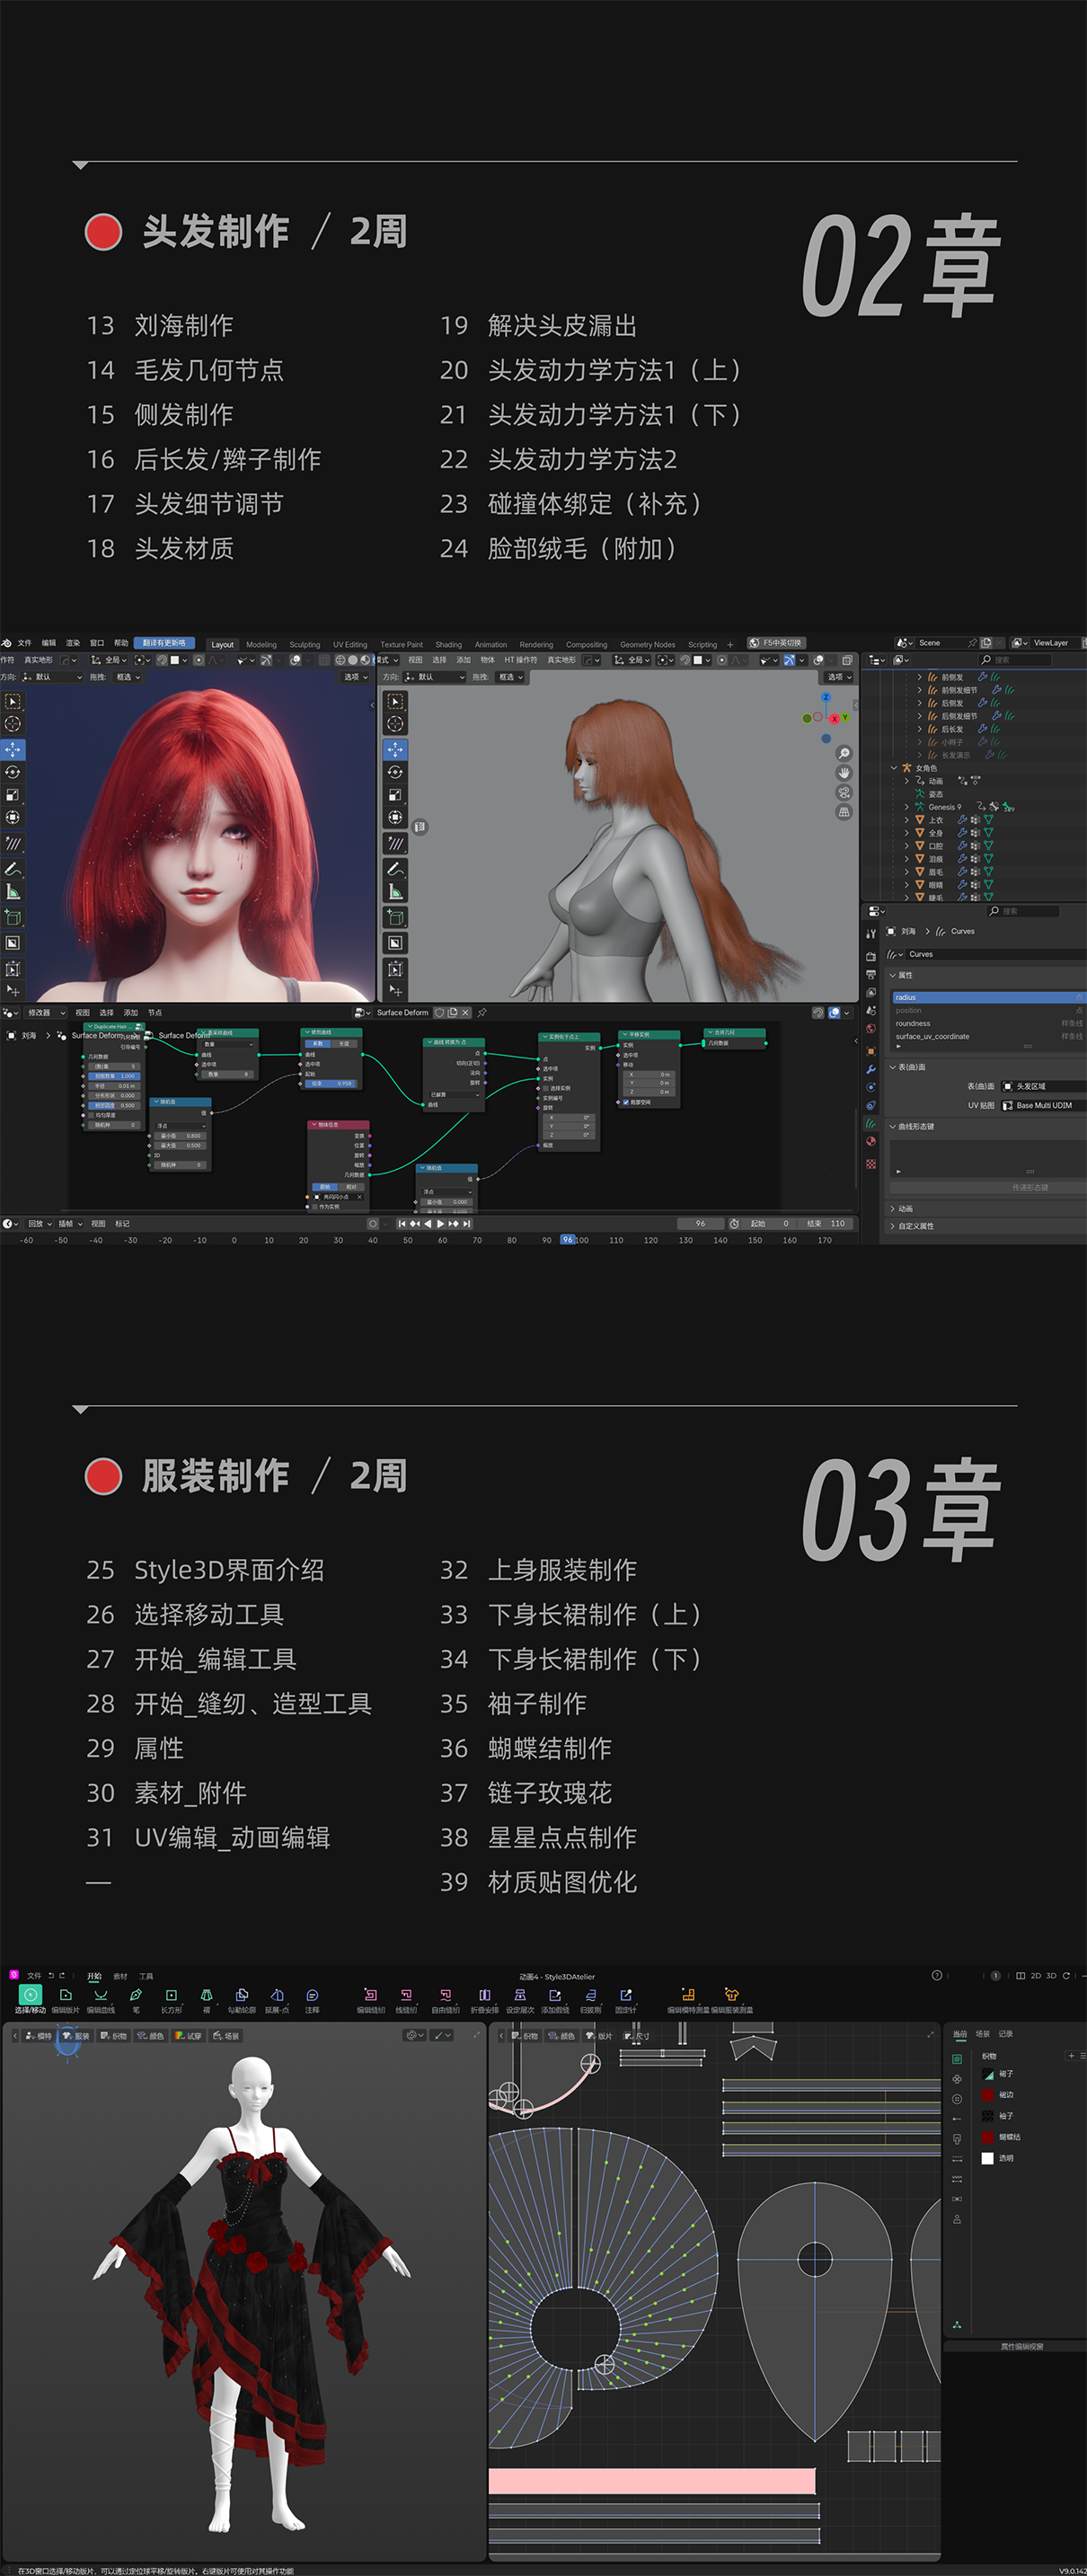The width and height of the screenshot is (1087, 2576).
Task: Select the Rotate tool in Blender's render-preview viewport
Action: point(13,772)
